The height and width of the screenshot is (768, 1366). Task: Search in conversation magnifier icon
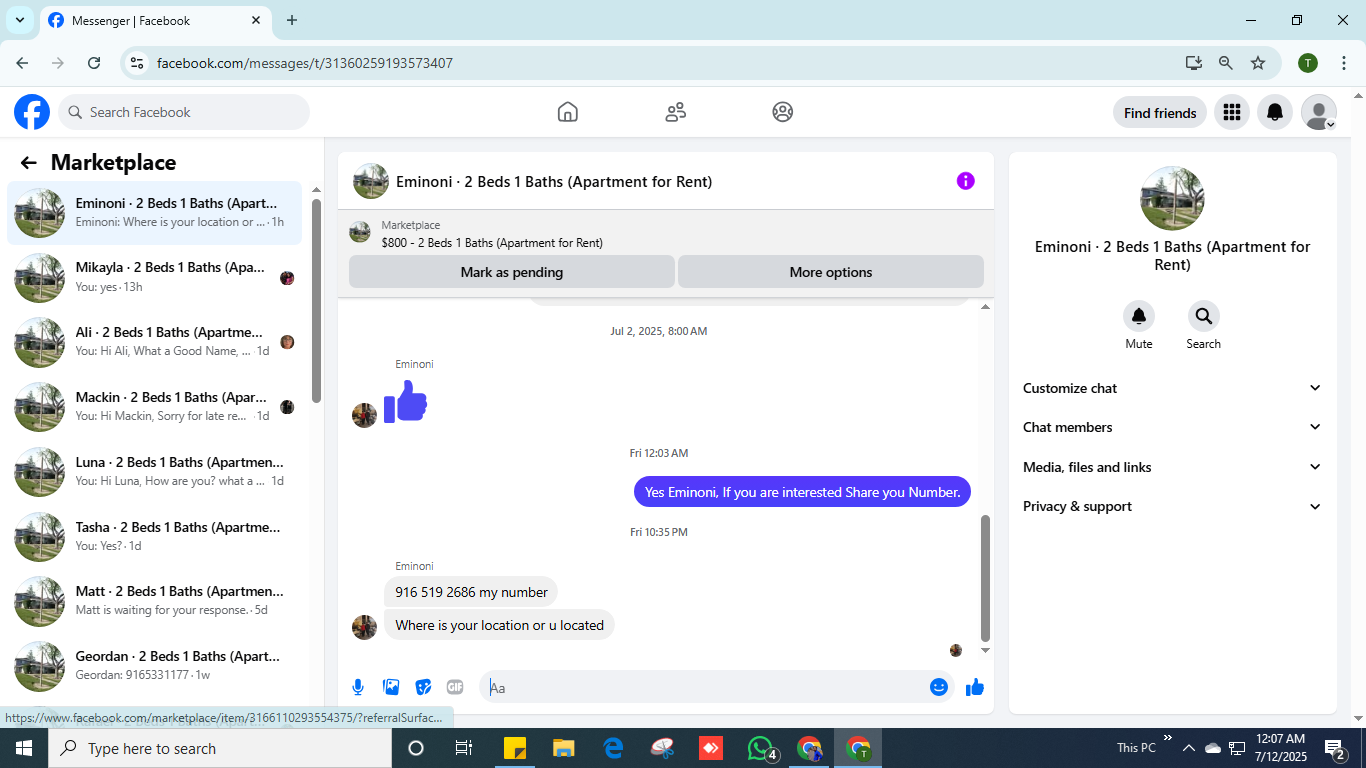point(1204,316)
